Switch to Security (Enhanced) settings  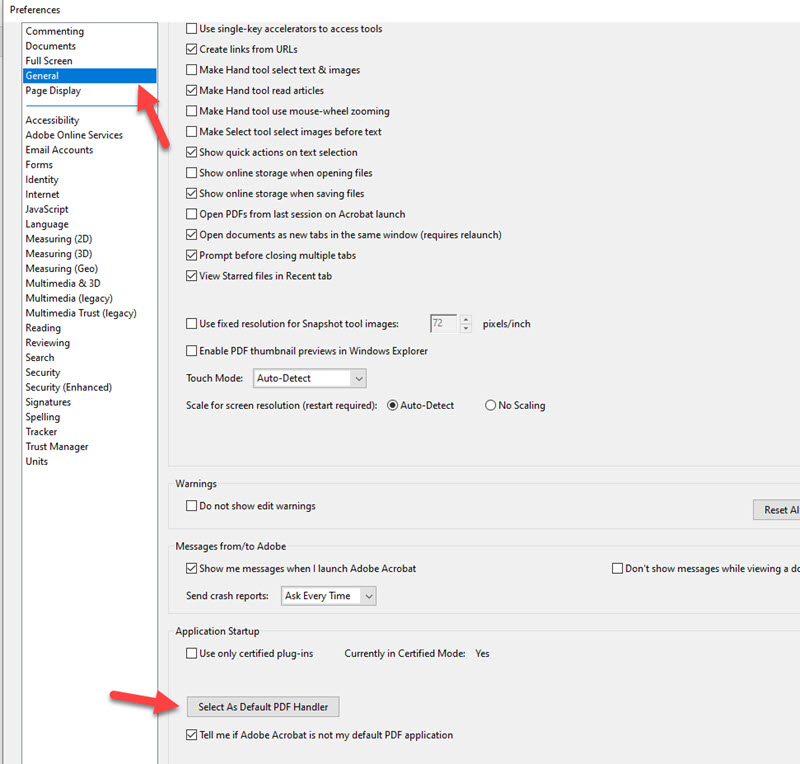68,387
